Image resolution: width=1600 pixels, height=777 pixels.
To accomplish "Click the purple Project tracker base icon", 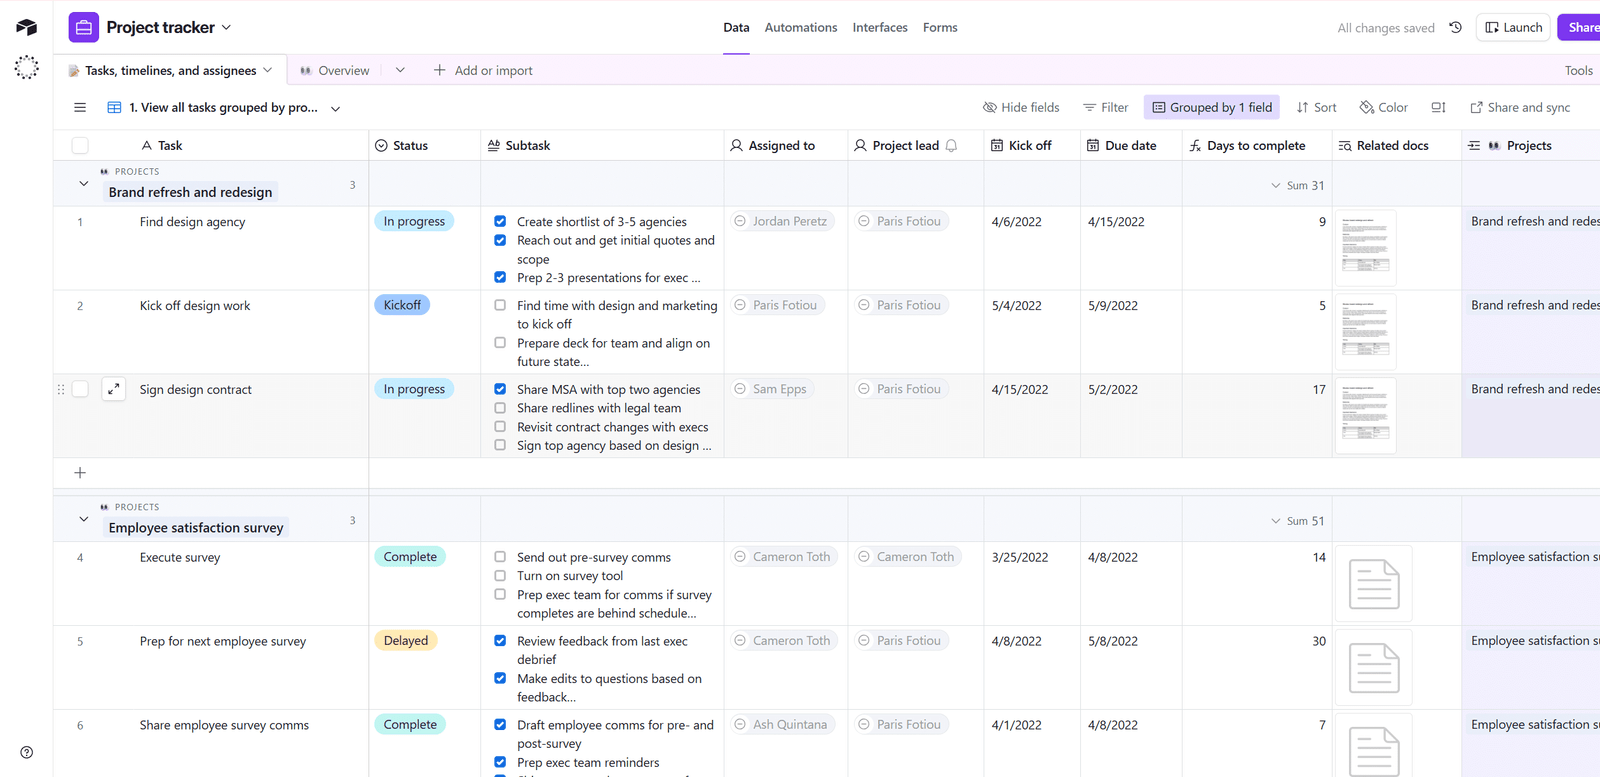I will [x=84, y=27].
